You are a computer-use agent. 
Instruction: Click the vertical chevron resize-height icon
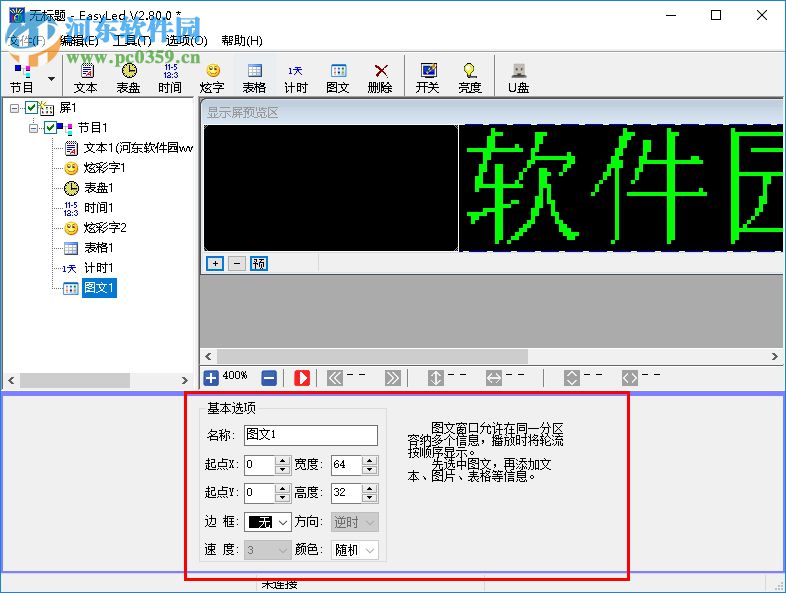click(571, 377)
